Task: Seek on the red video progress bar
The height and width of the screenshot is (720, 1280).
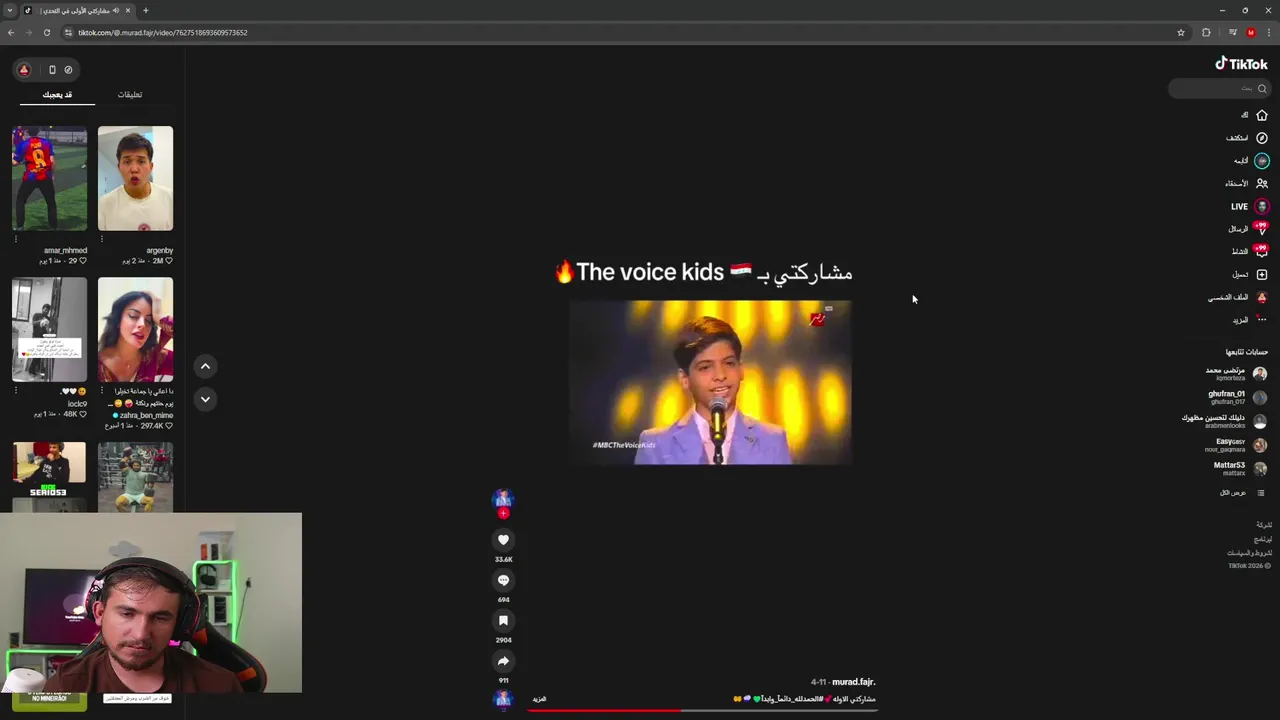Action: tap(704, 711)
